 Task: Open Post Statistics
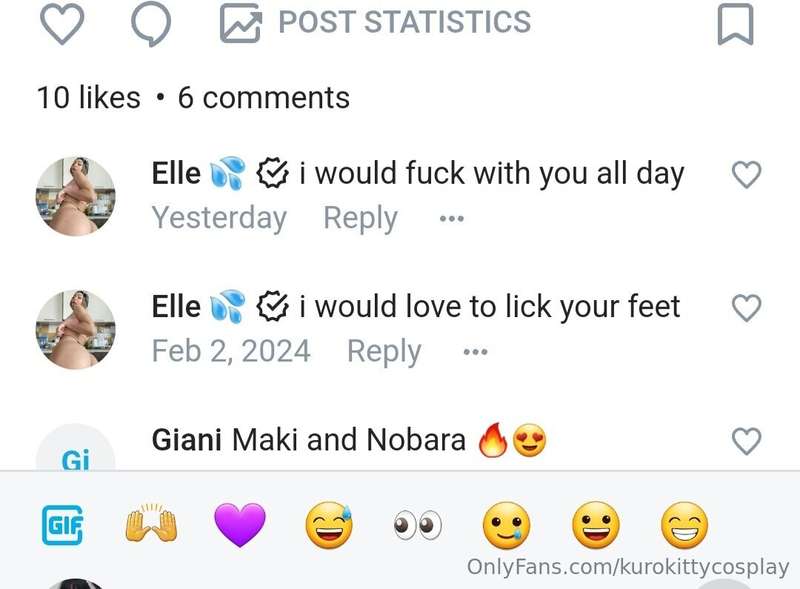click(376, 22)
